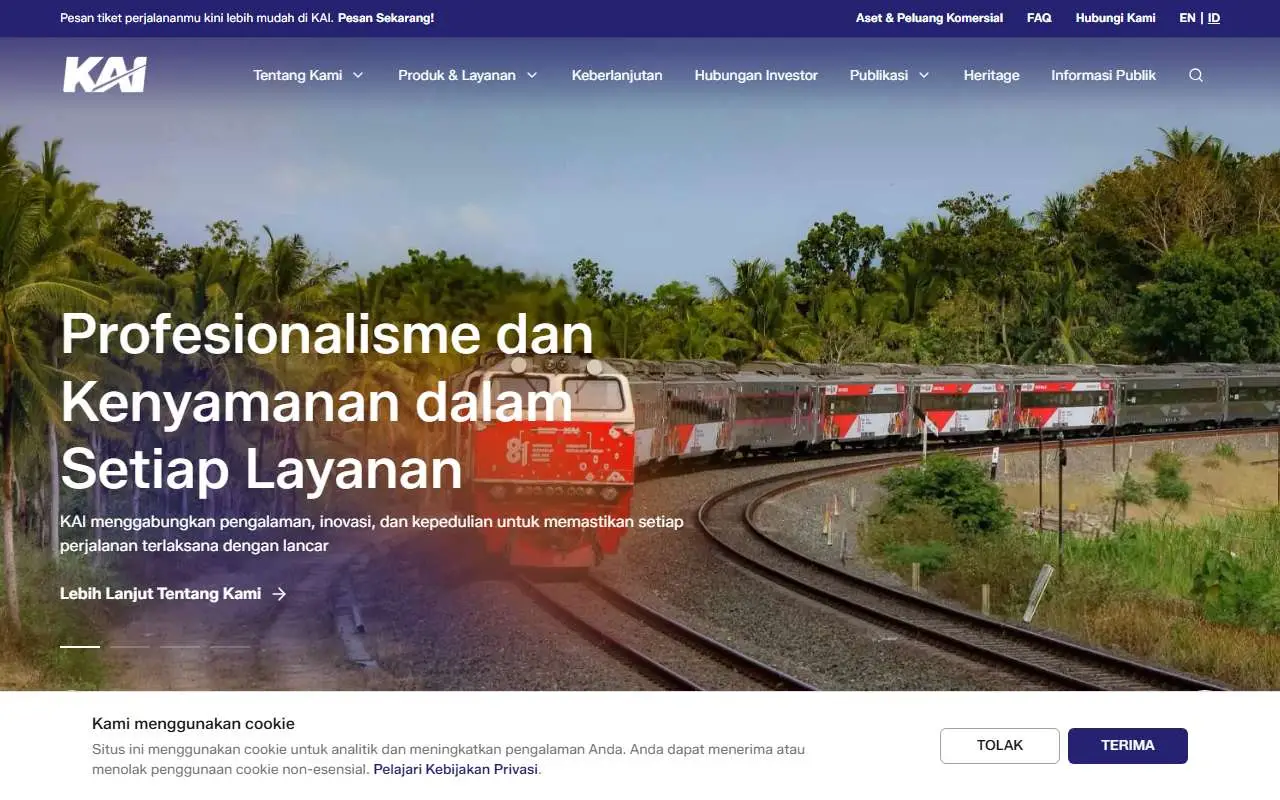Open Aset & Peluang Komersial link
Screen dimensions: 1280x800
pyautogui.click(x=929, y=18)
